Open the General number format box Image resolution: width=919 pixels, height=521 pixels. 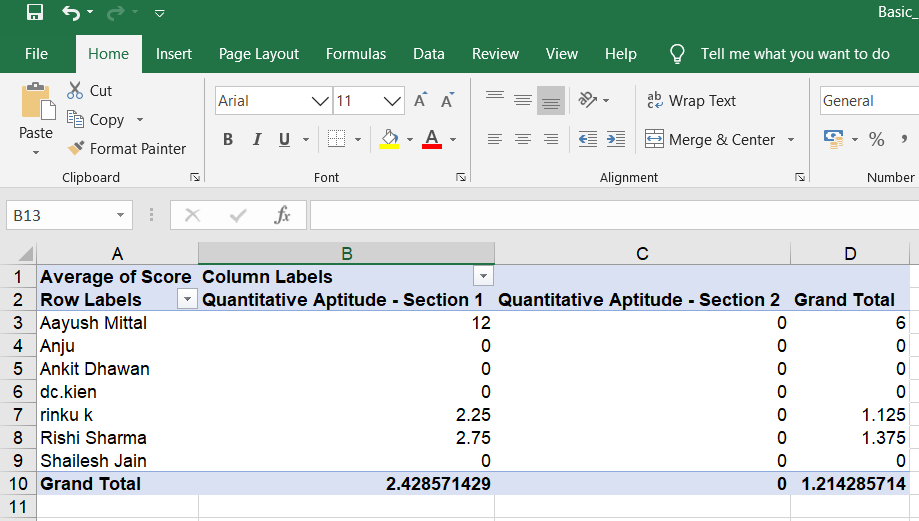pos(869,101)
